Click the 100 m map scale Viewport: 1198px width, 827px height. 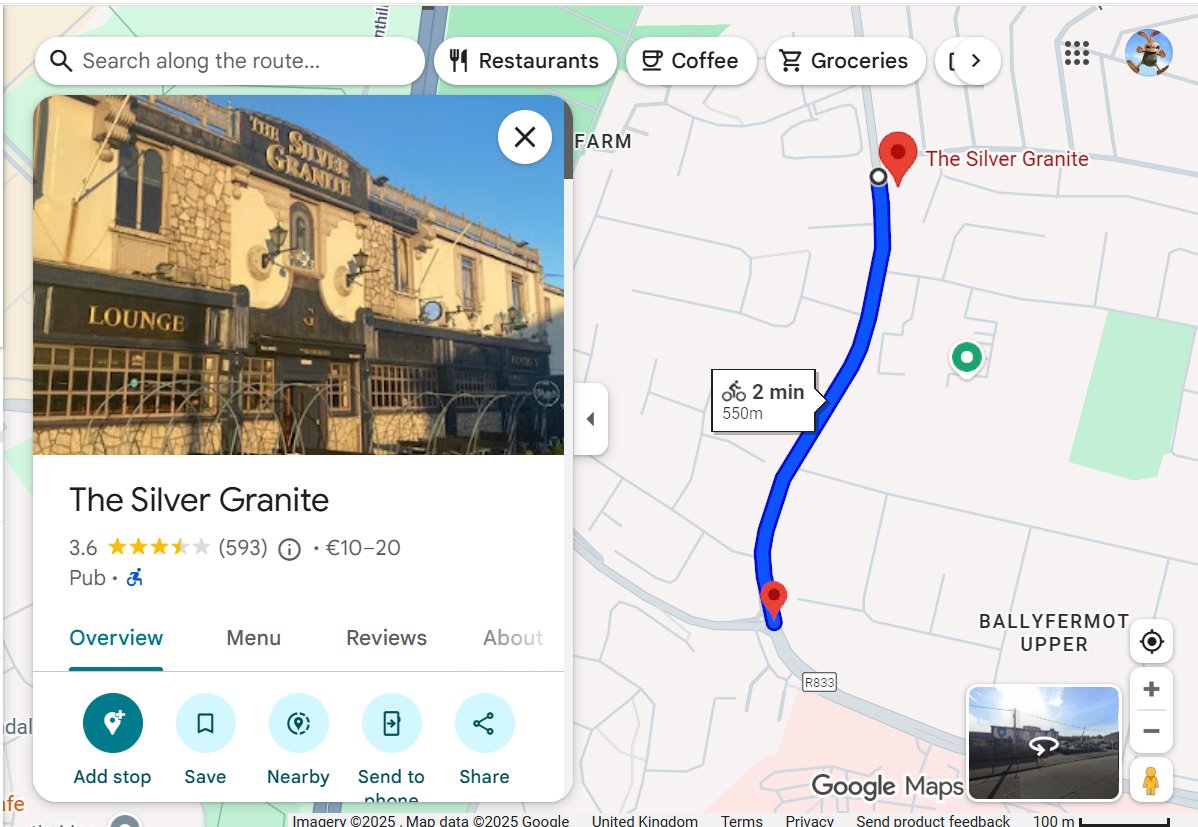pyautogui.click(x=1101, y=820)
